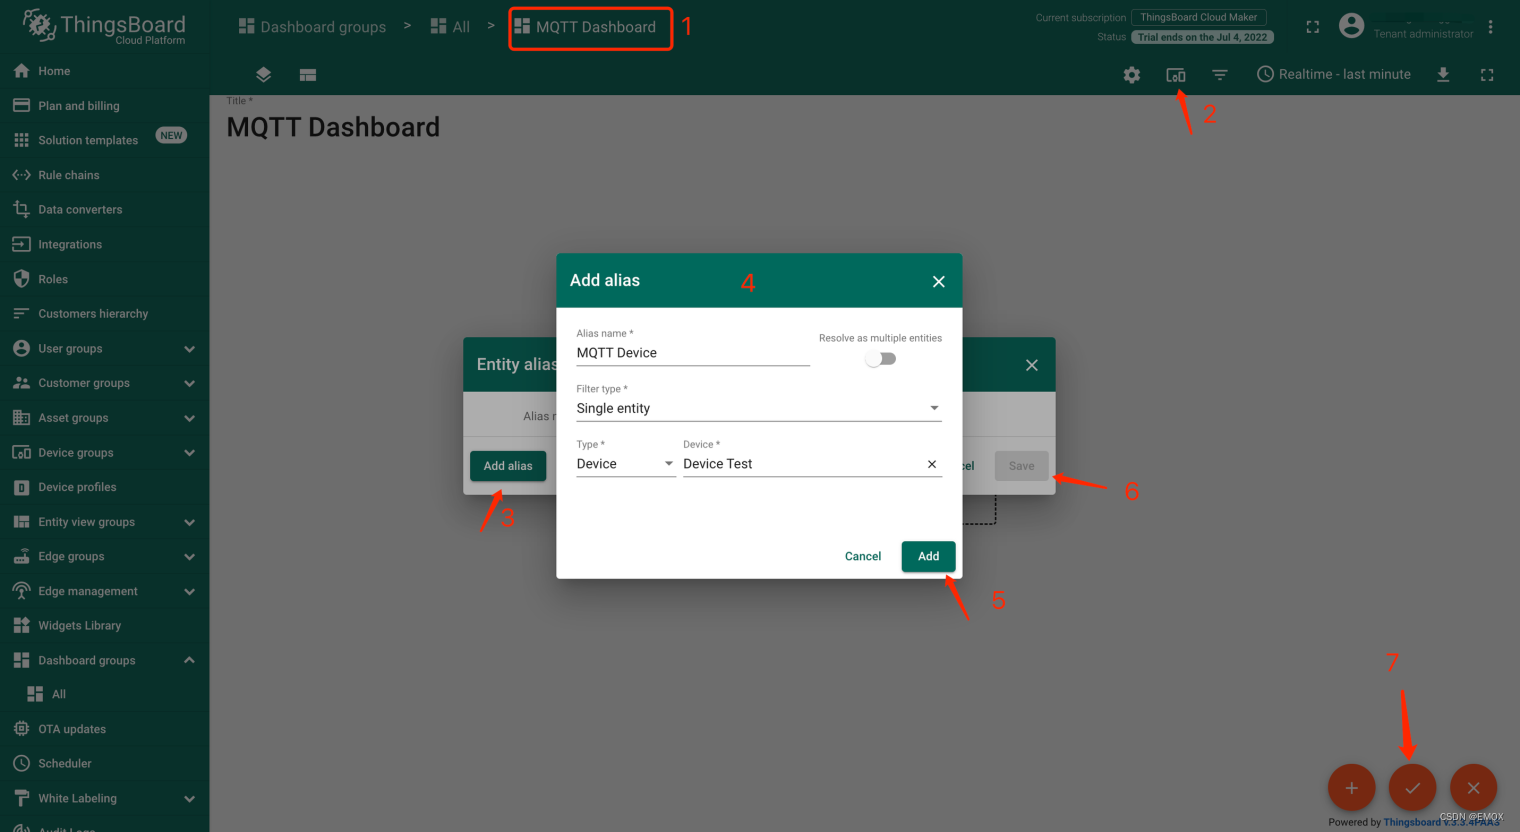The image size is (1520, 832).
Task: Expand Edge management menu
Action: 104,591
